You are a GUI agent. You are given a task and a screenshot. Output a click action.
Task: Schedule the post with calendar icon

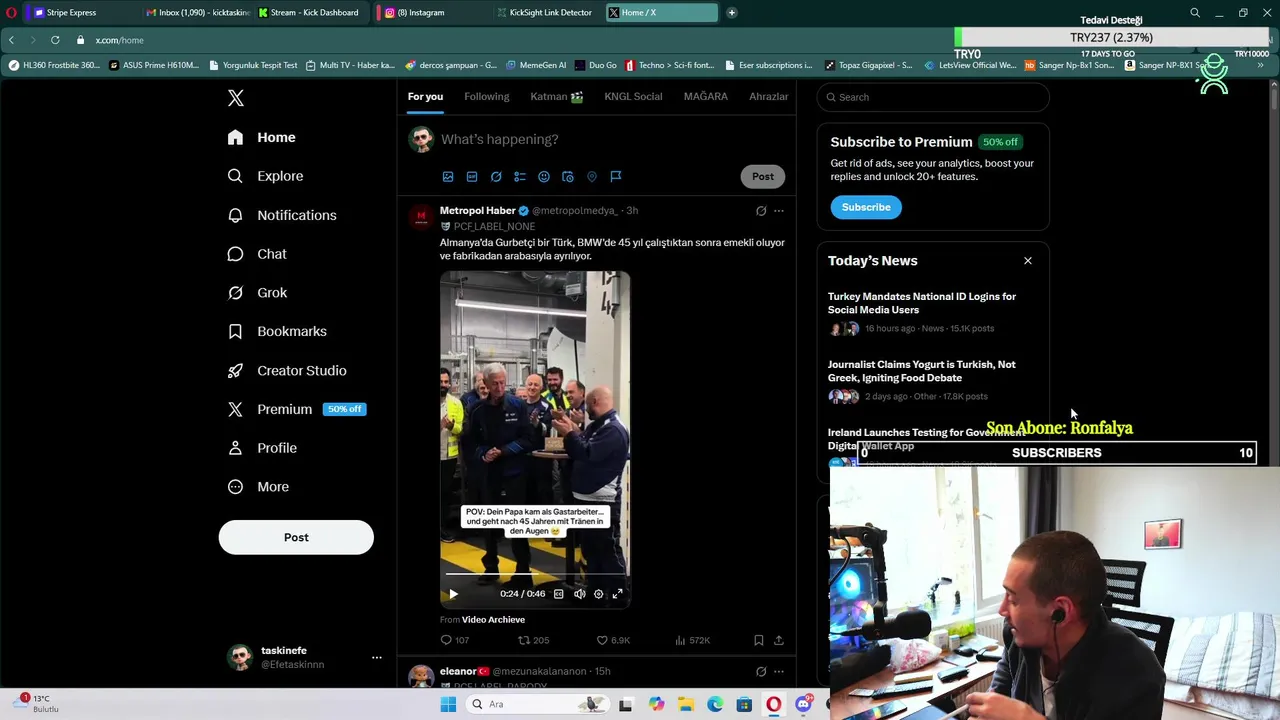[x=568, y=177]
